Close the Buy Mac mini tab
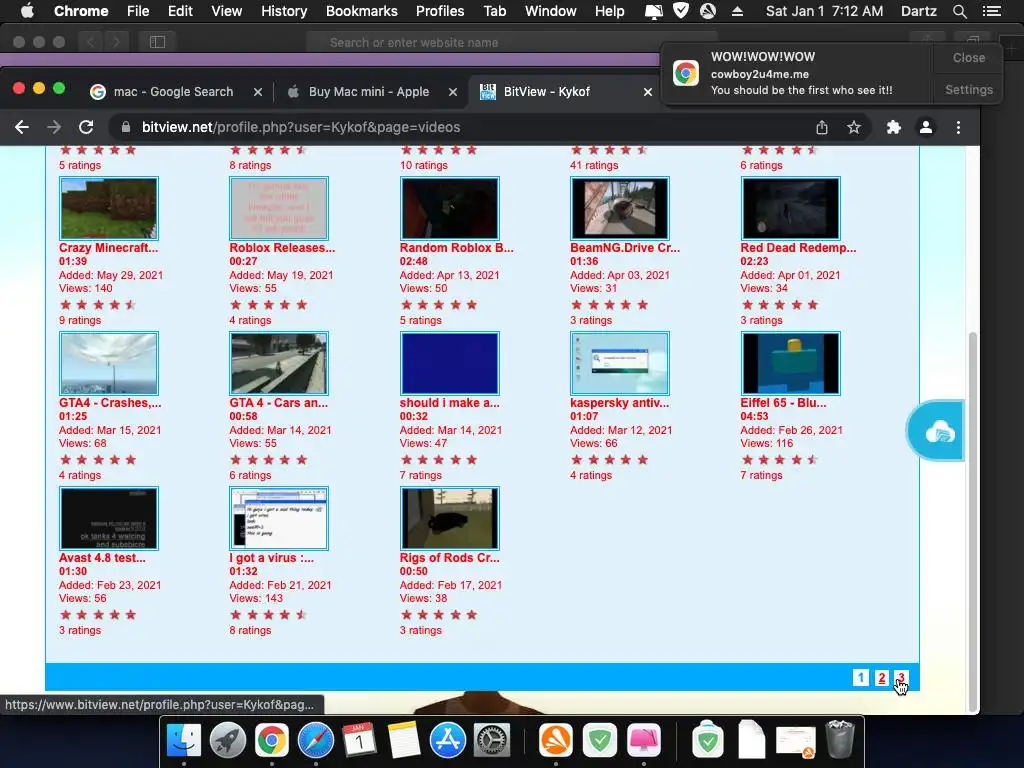This screenshot has height=768, width=1024. click(453, 92)
